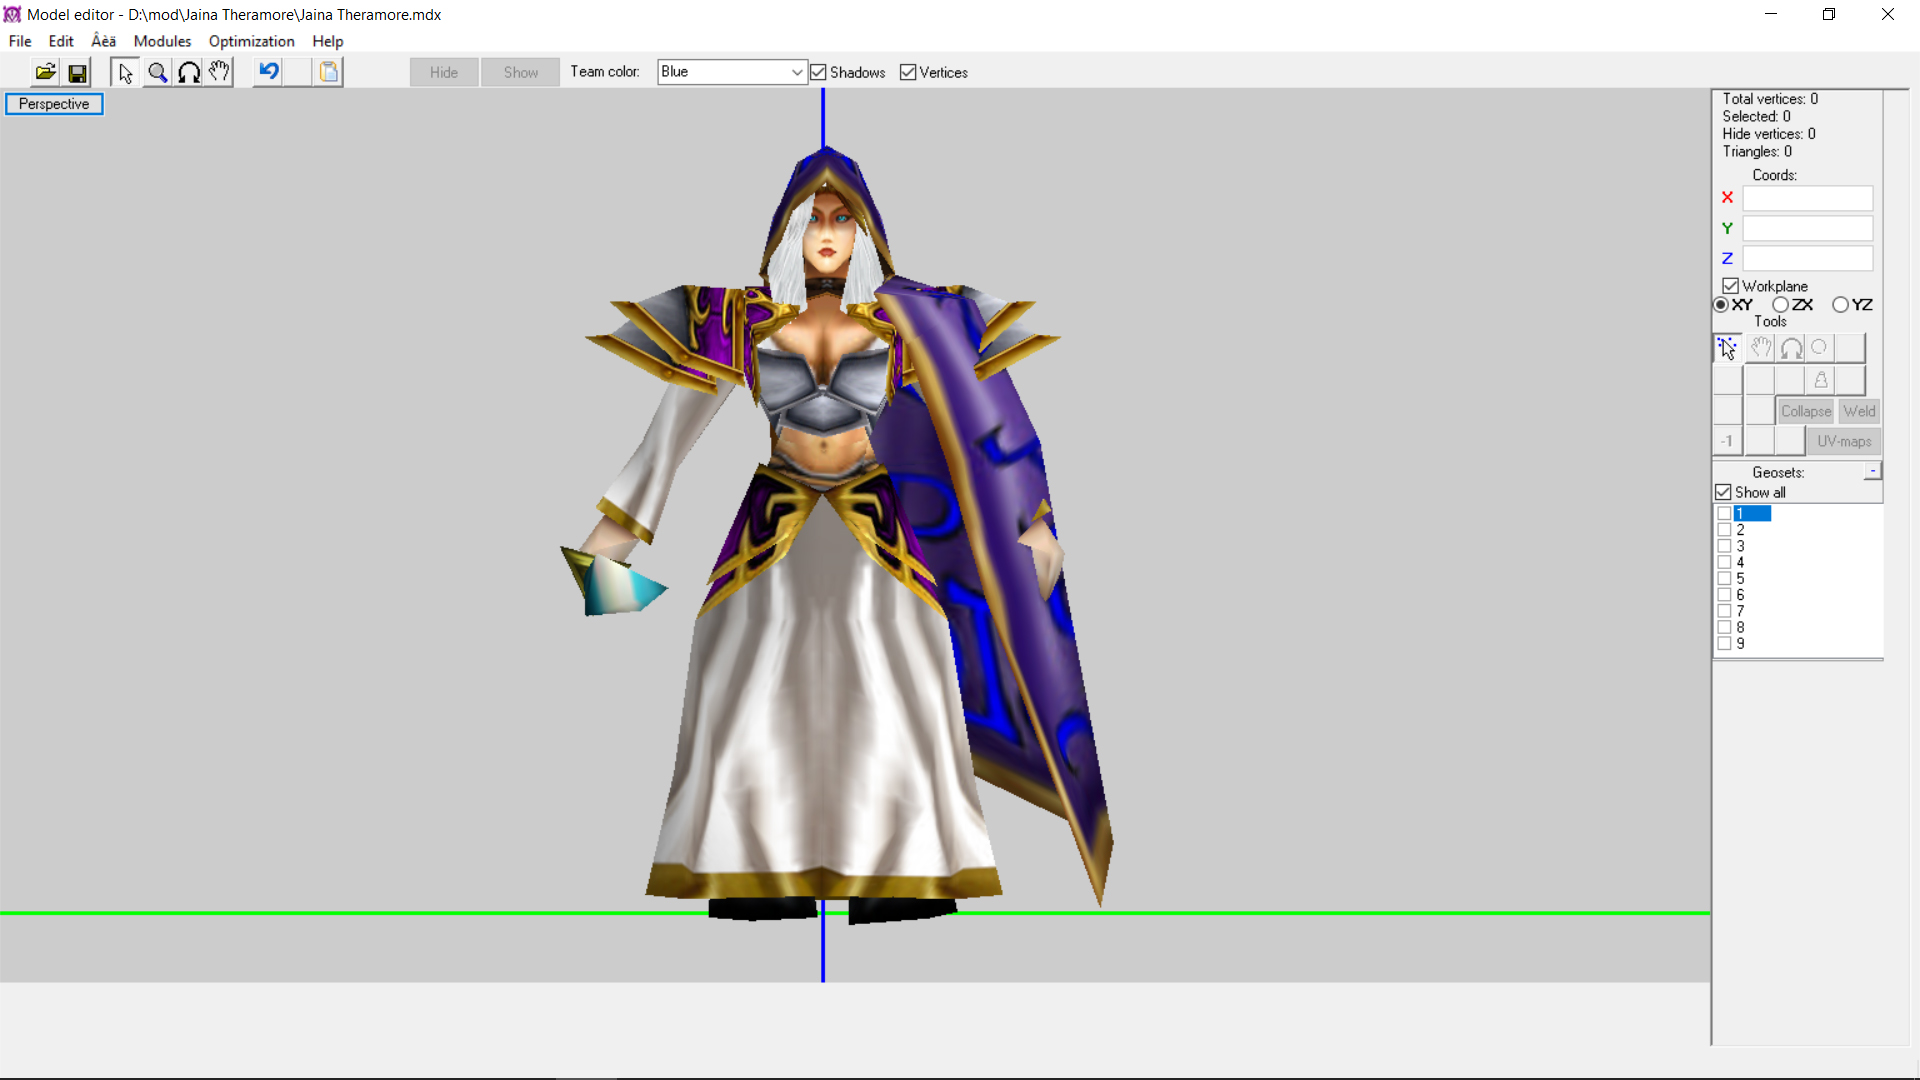1920x1080 pixels.
Task: Click the Perspective view button
Action: pyautogui.click(x=54, y=104)
